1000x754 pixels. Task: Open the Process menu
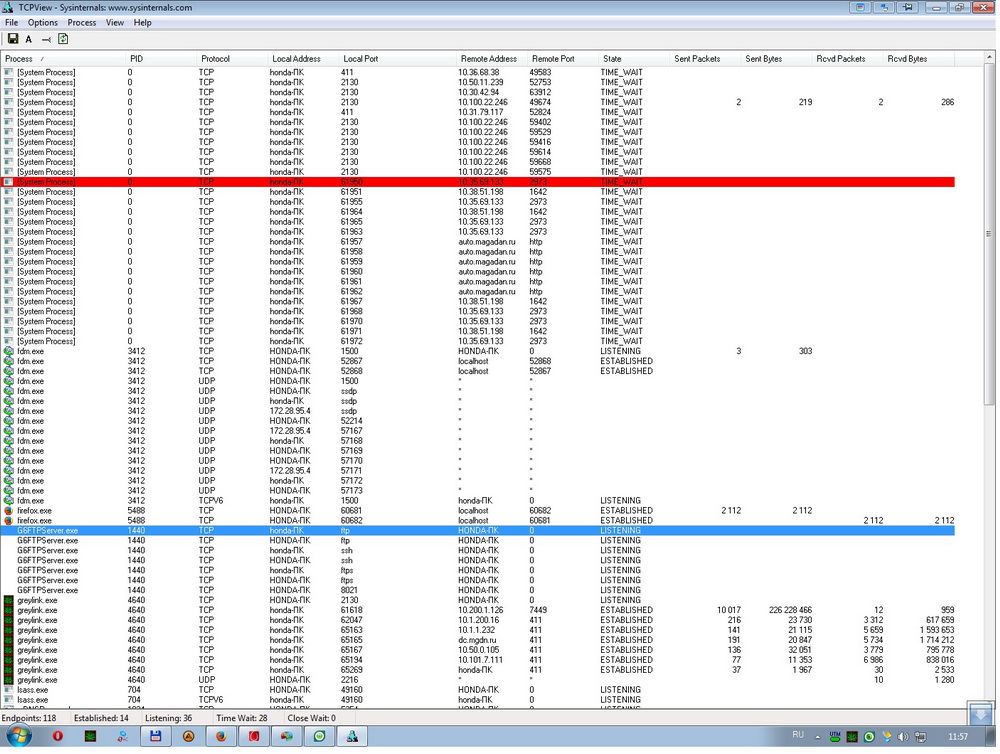coord(82,22)
